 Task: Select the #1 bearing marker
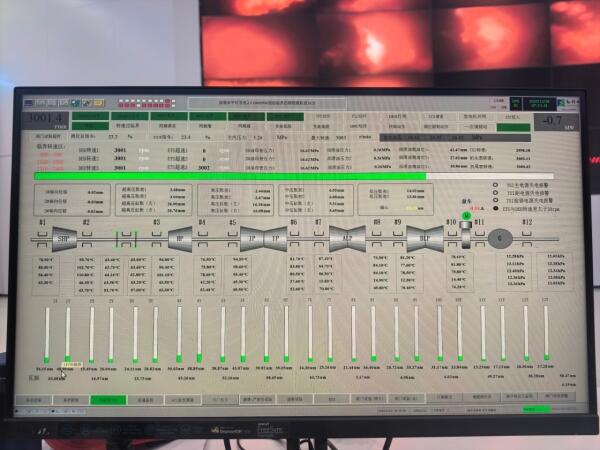[42, 222]
